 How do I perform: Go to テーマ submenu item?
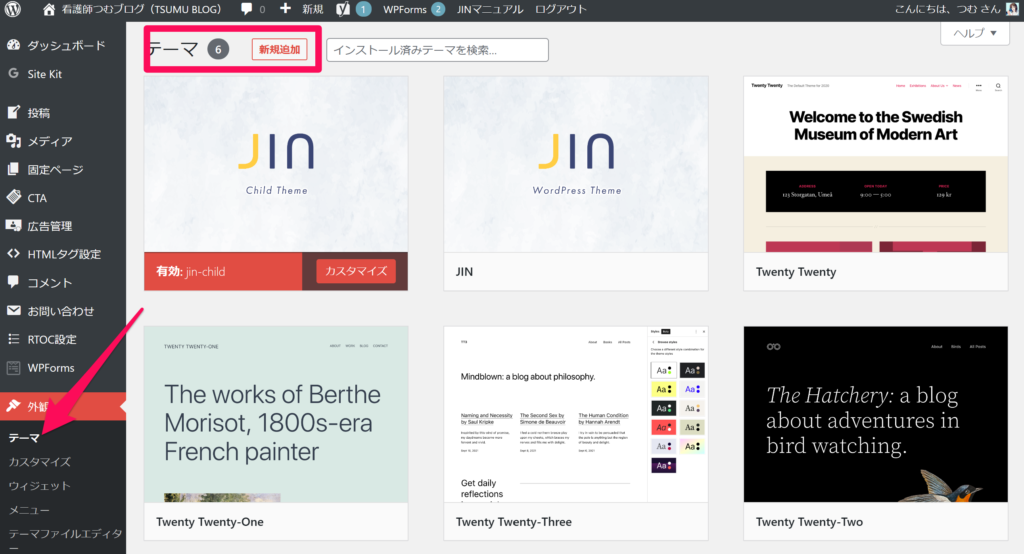pos(24,438)
